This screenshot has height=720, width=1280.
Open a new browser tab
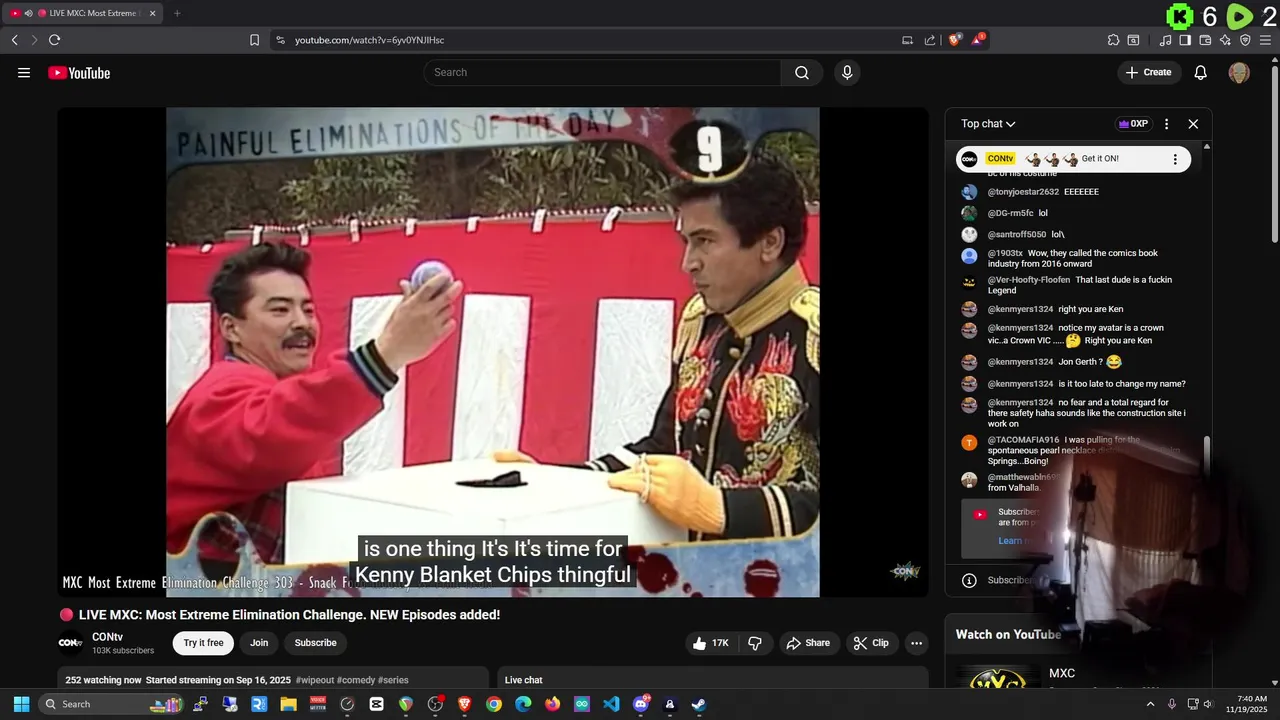[x=177, y=13]
